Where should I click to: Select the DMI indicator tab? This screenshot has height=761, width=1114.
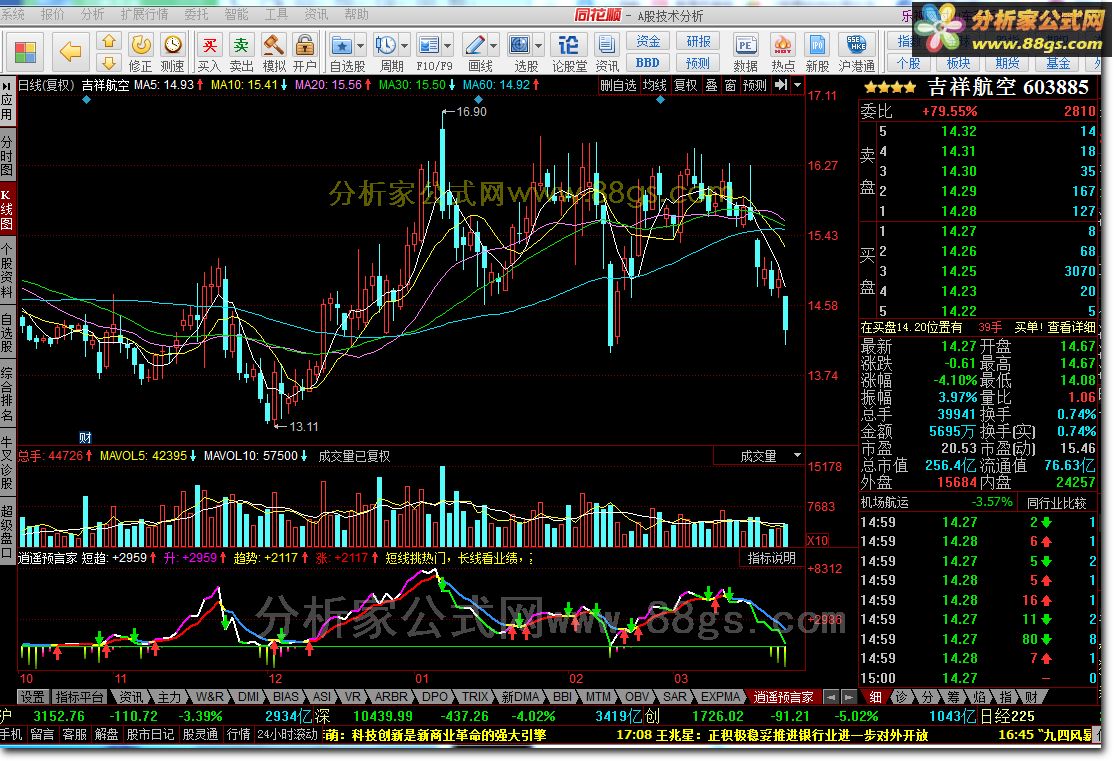(x=248, y=697)
